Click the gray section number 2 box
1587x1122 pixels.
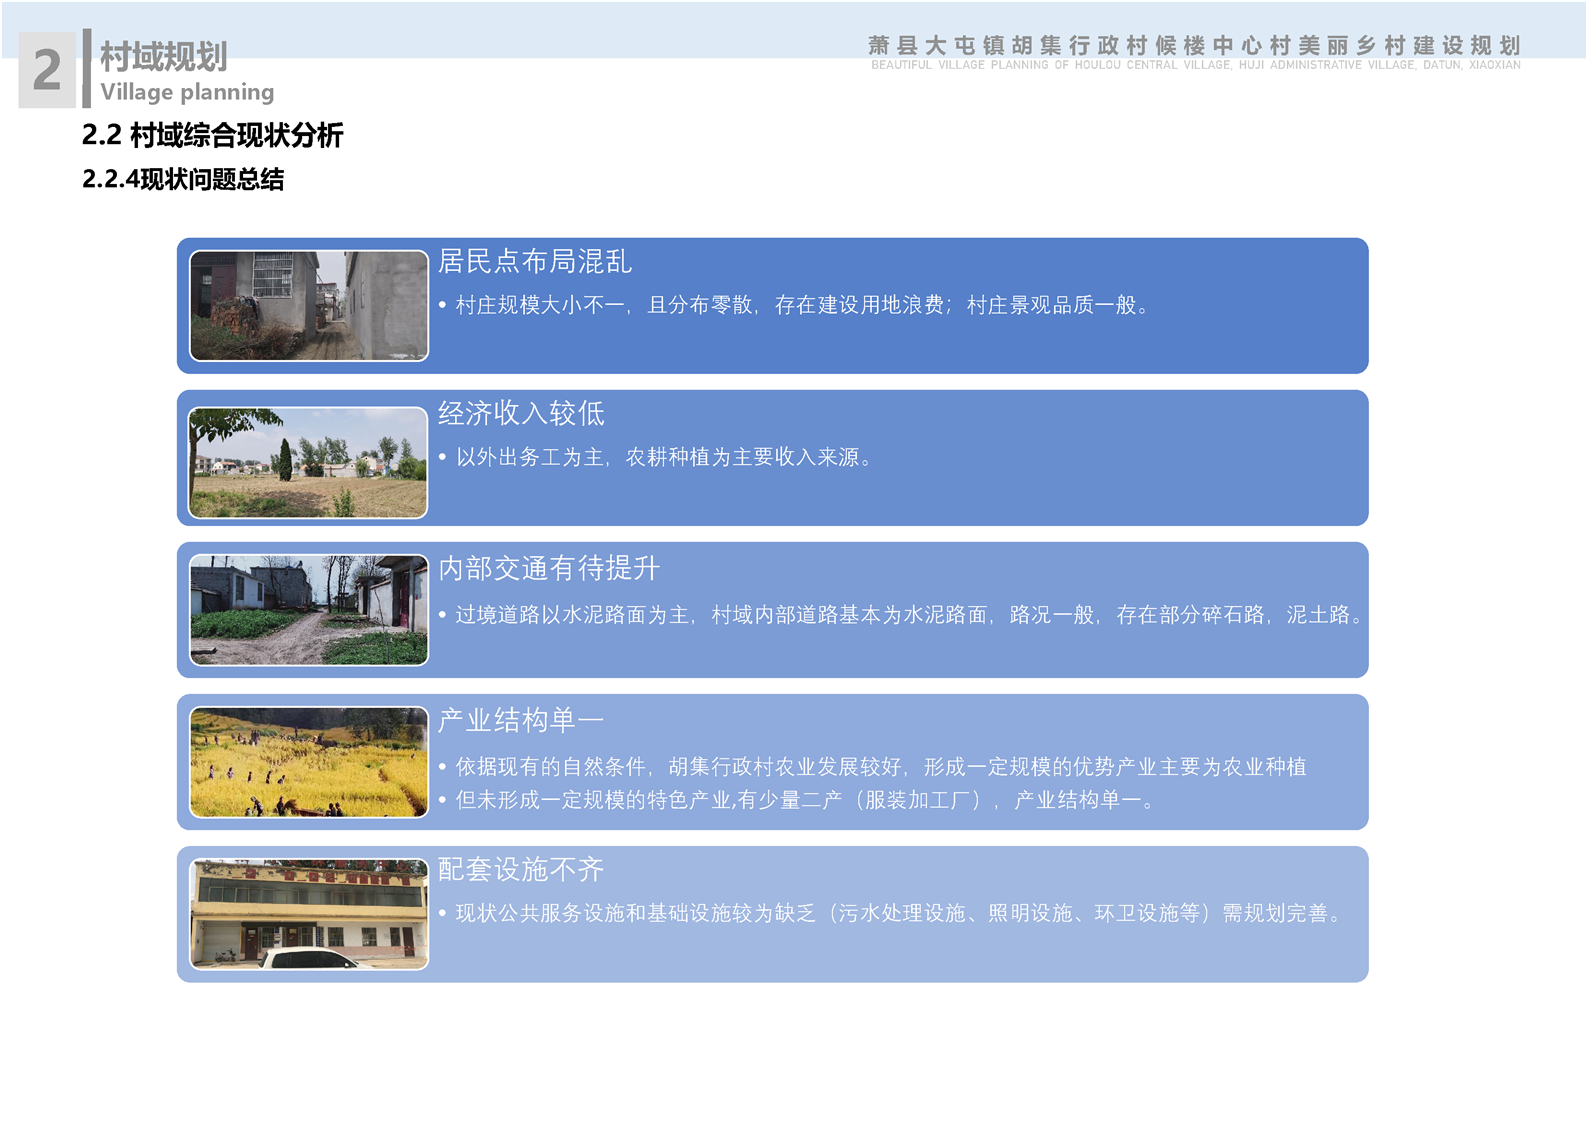point(47,70)
